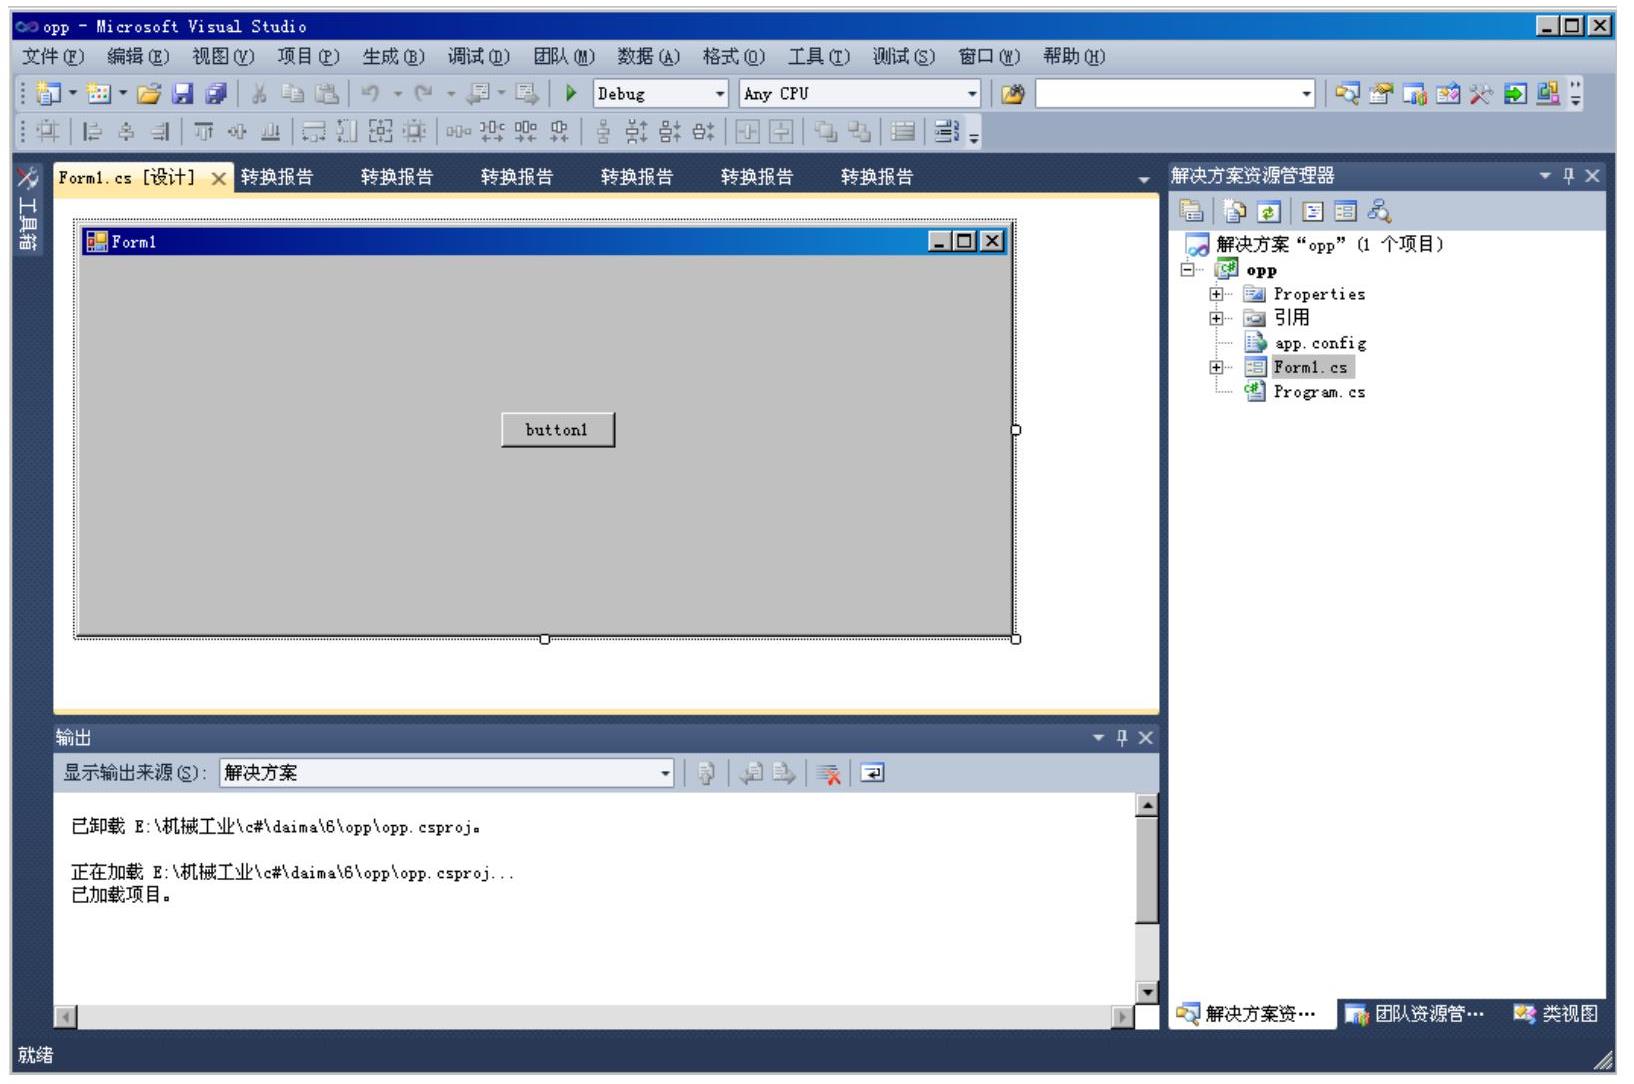Open the 生成(B) build menu
The width and height of the screenshot is (1634, 1084).
393,57
